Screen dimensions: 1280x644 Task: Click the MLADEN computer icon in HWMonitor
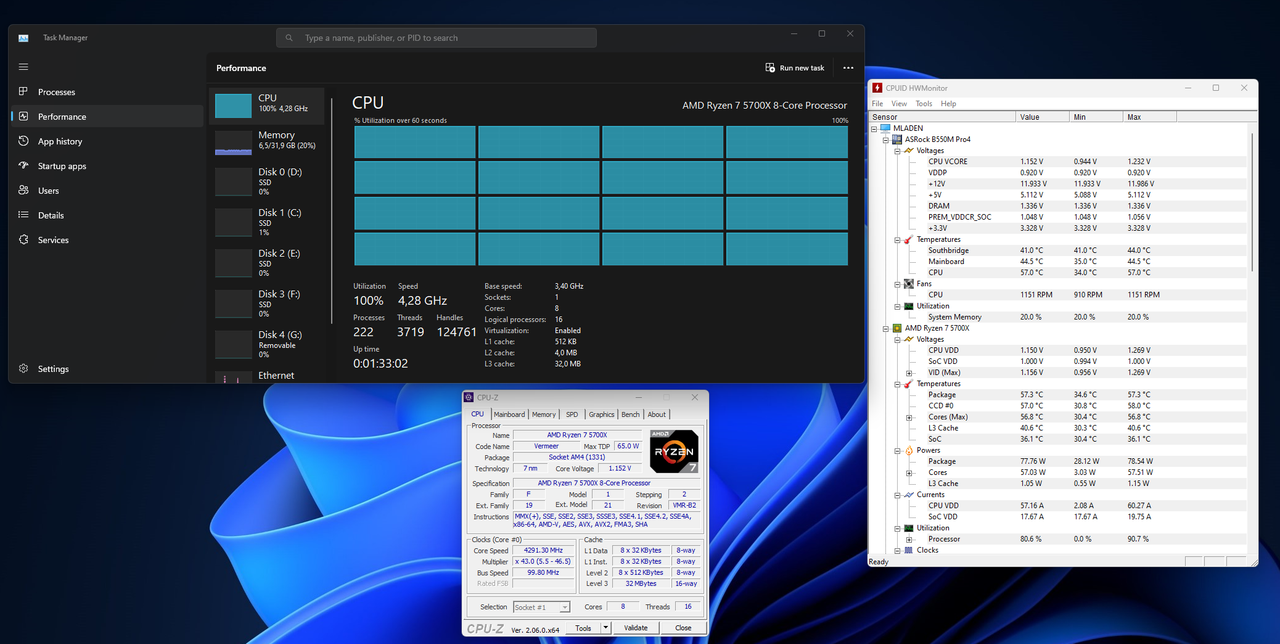pos(885,128)
